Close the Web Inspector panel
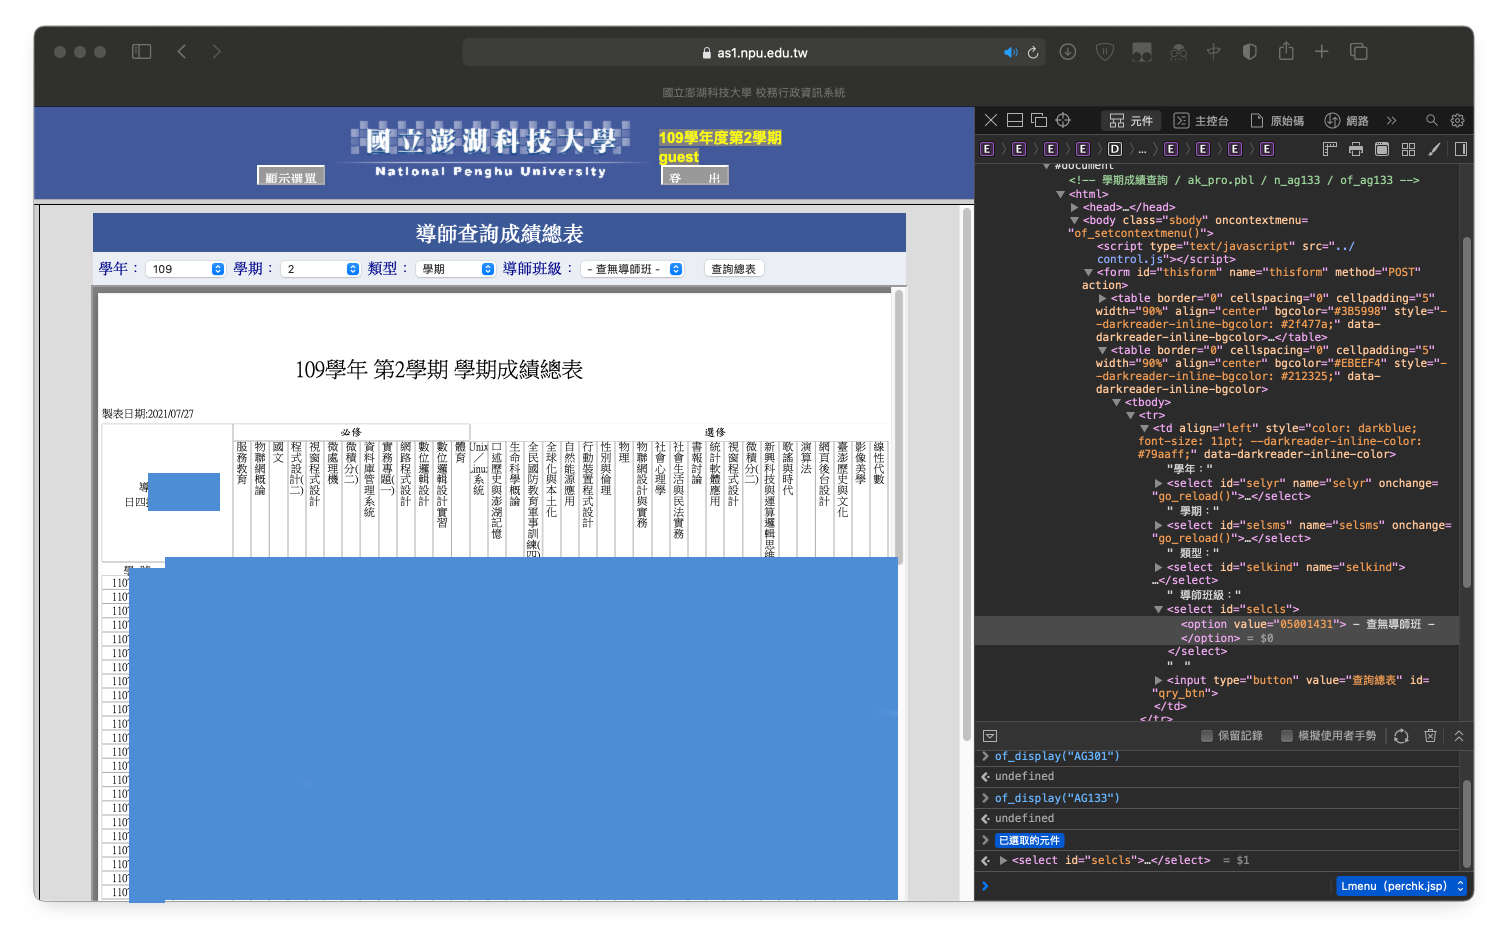Image resolution: width=1508 pixels, height=943 pixels. click(991, 120)
